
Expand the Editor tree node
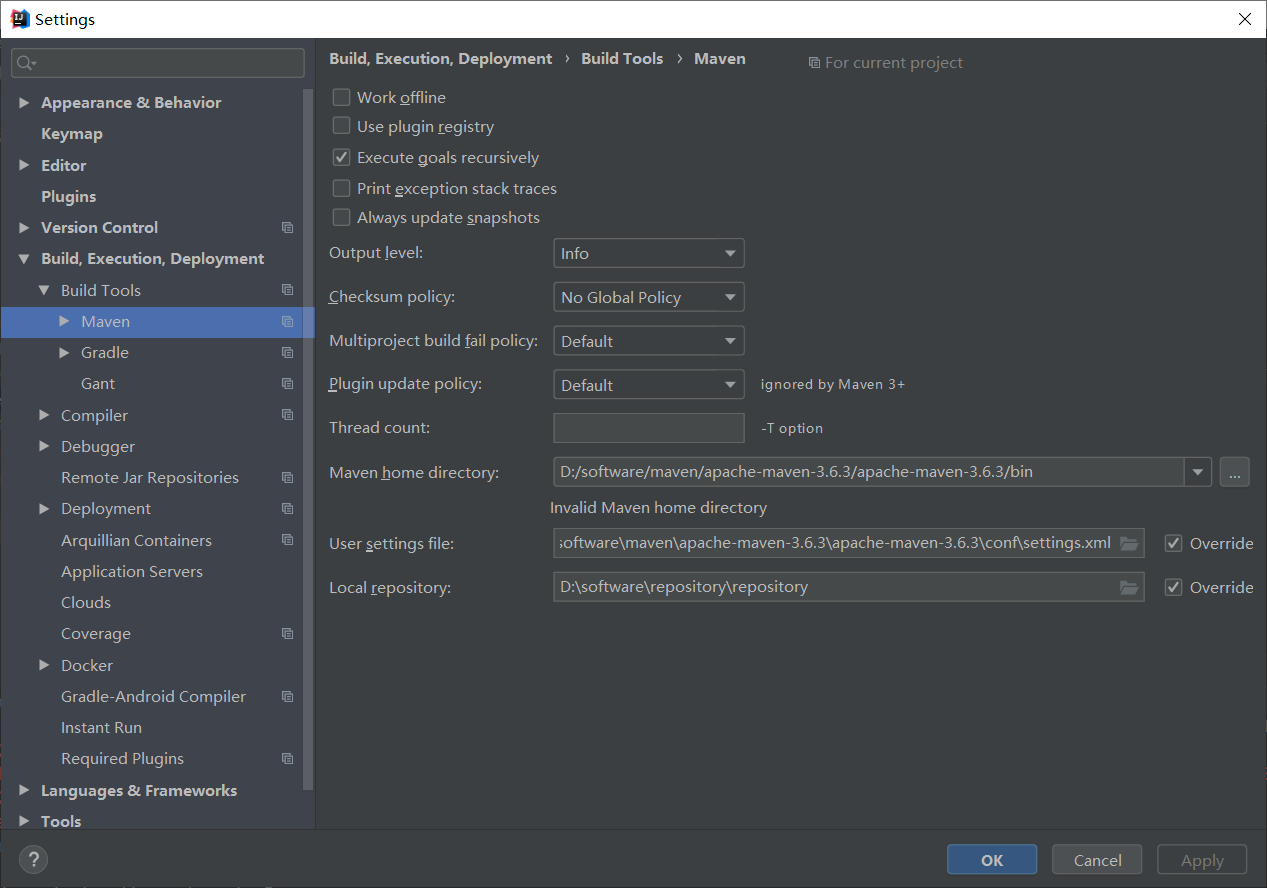25,165
